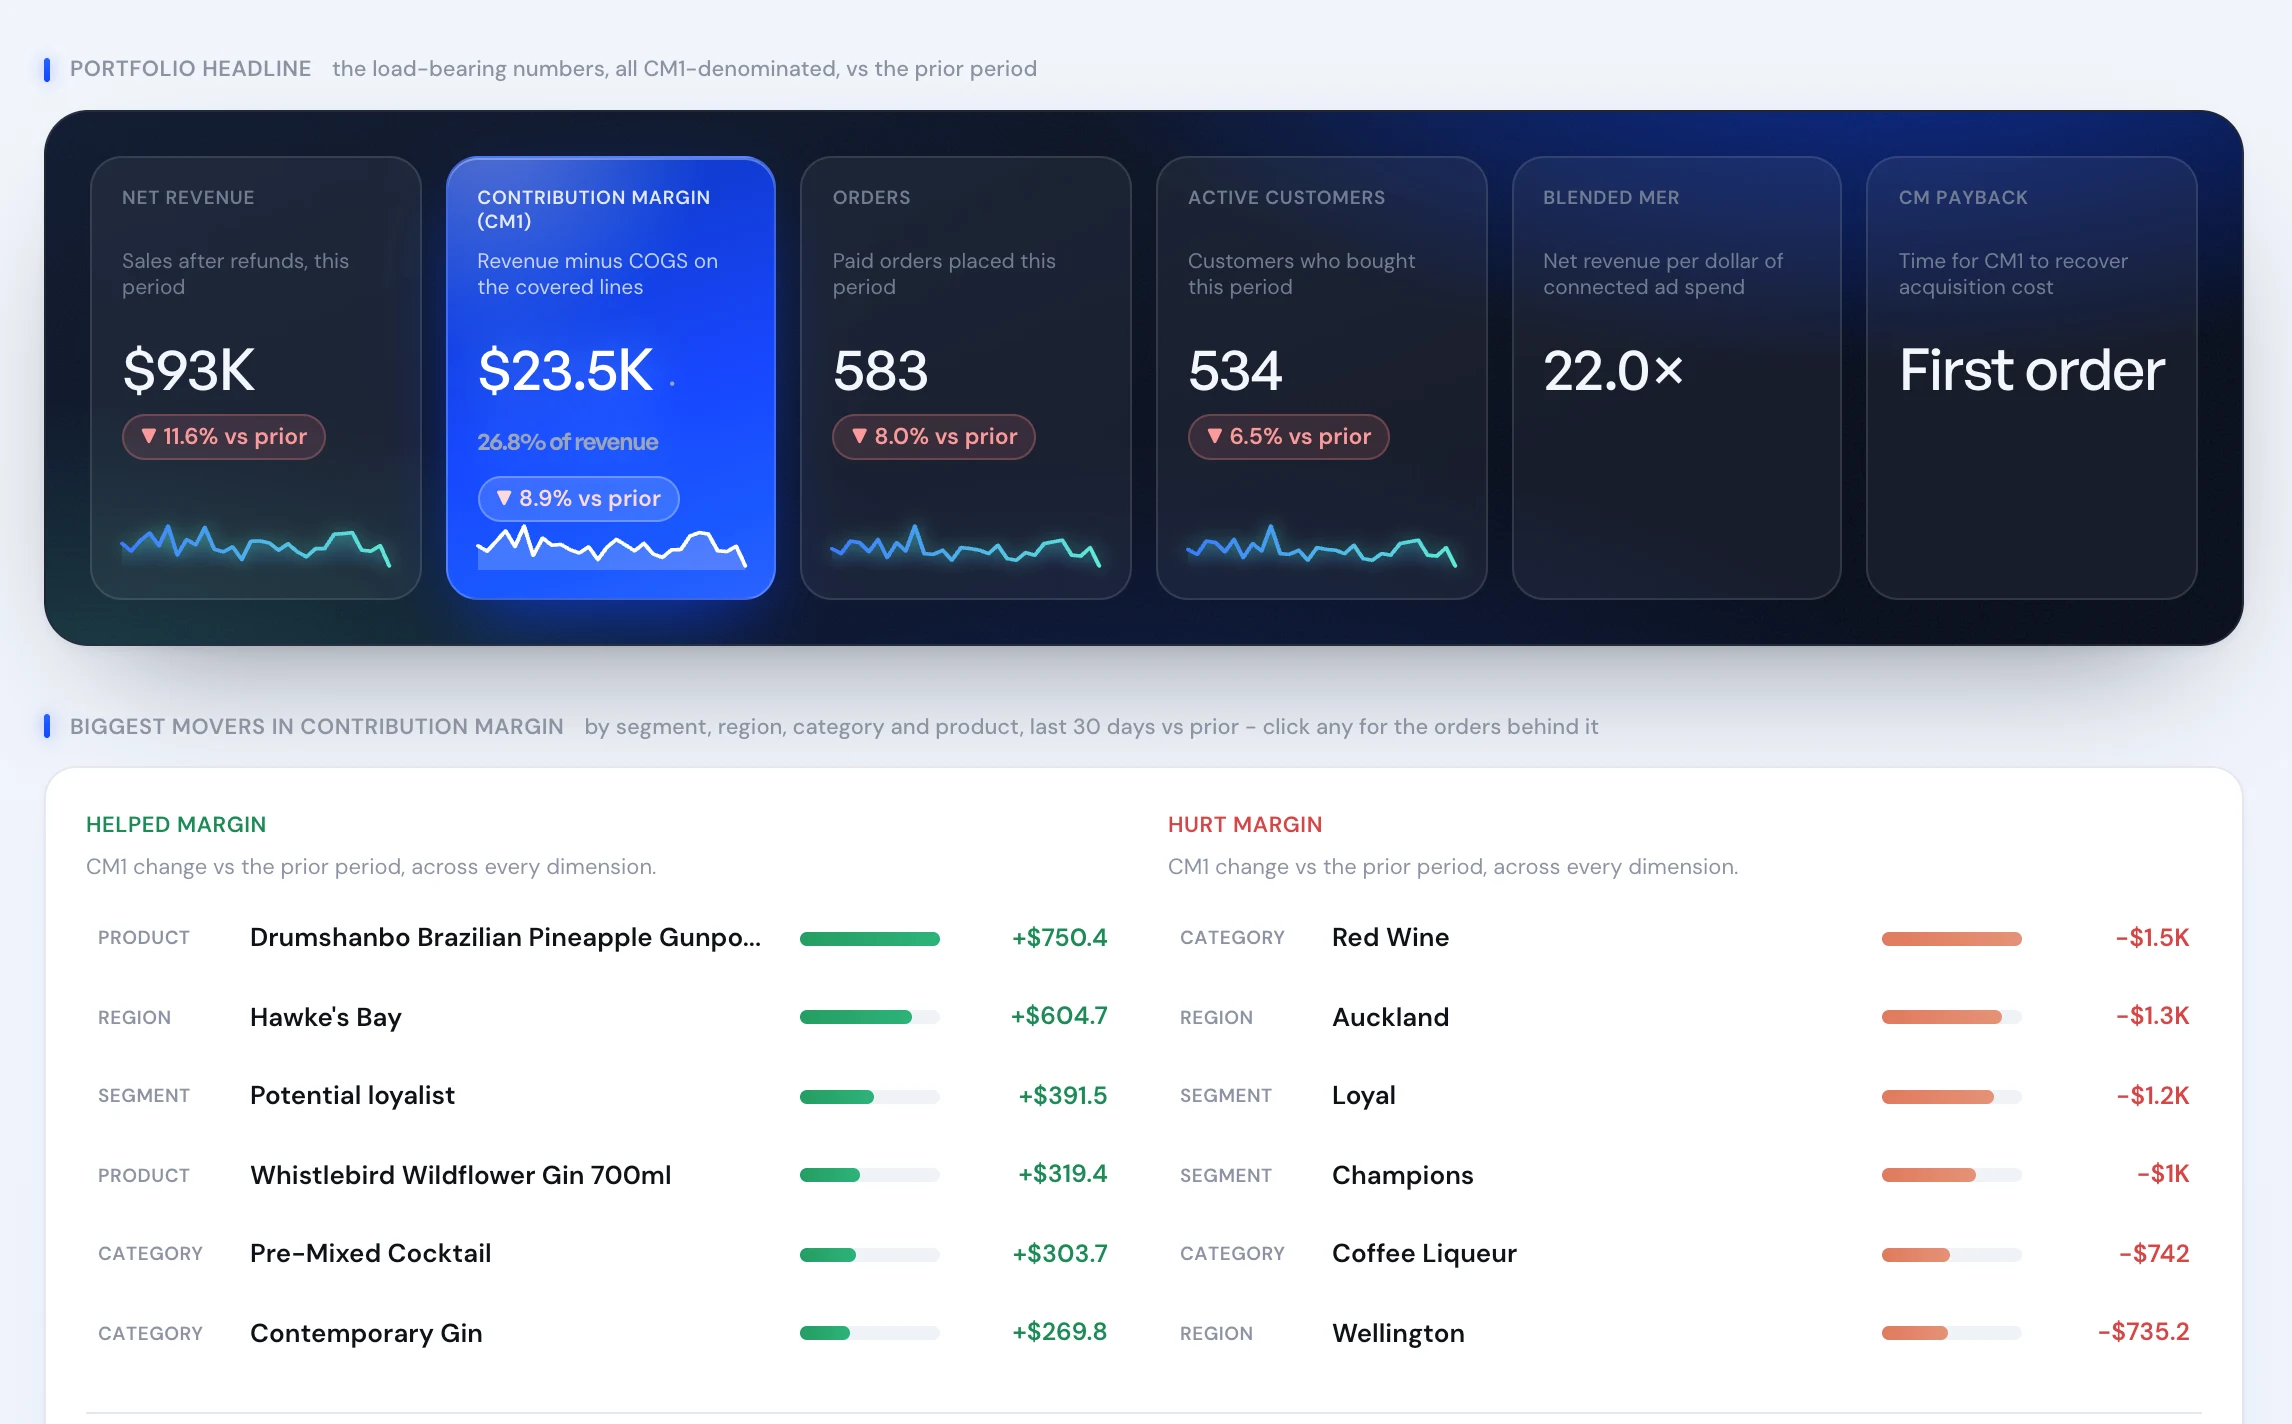Click the Helped Margin heading
Viewport: 2292px width, 1424px height.
pyautogui.click(x=176, y=825)
